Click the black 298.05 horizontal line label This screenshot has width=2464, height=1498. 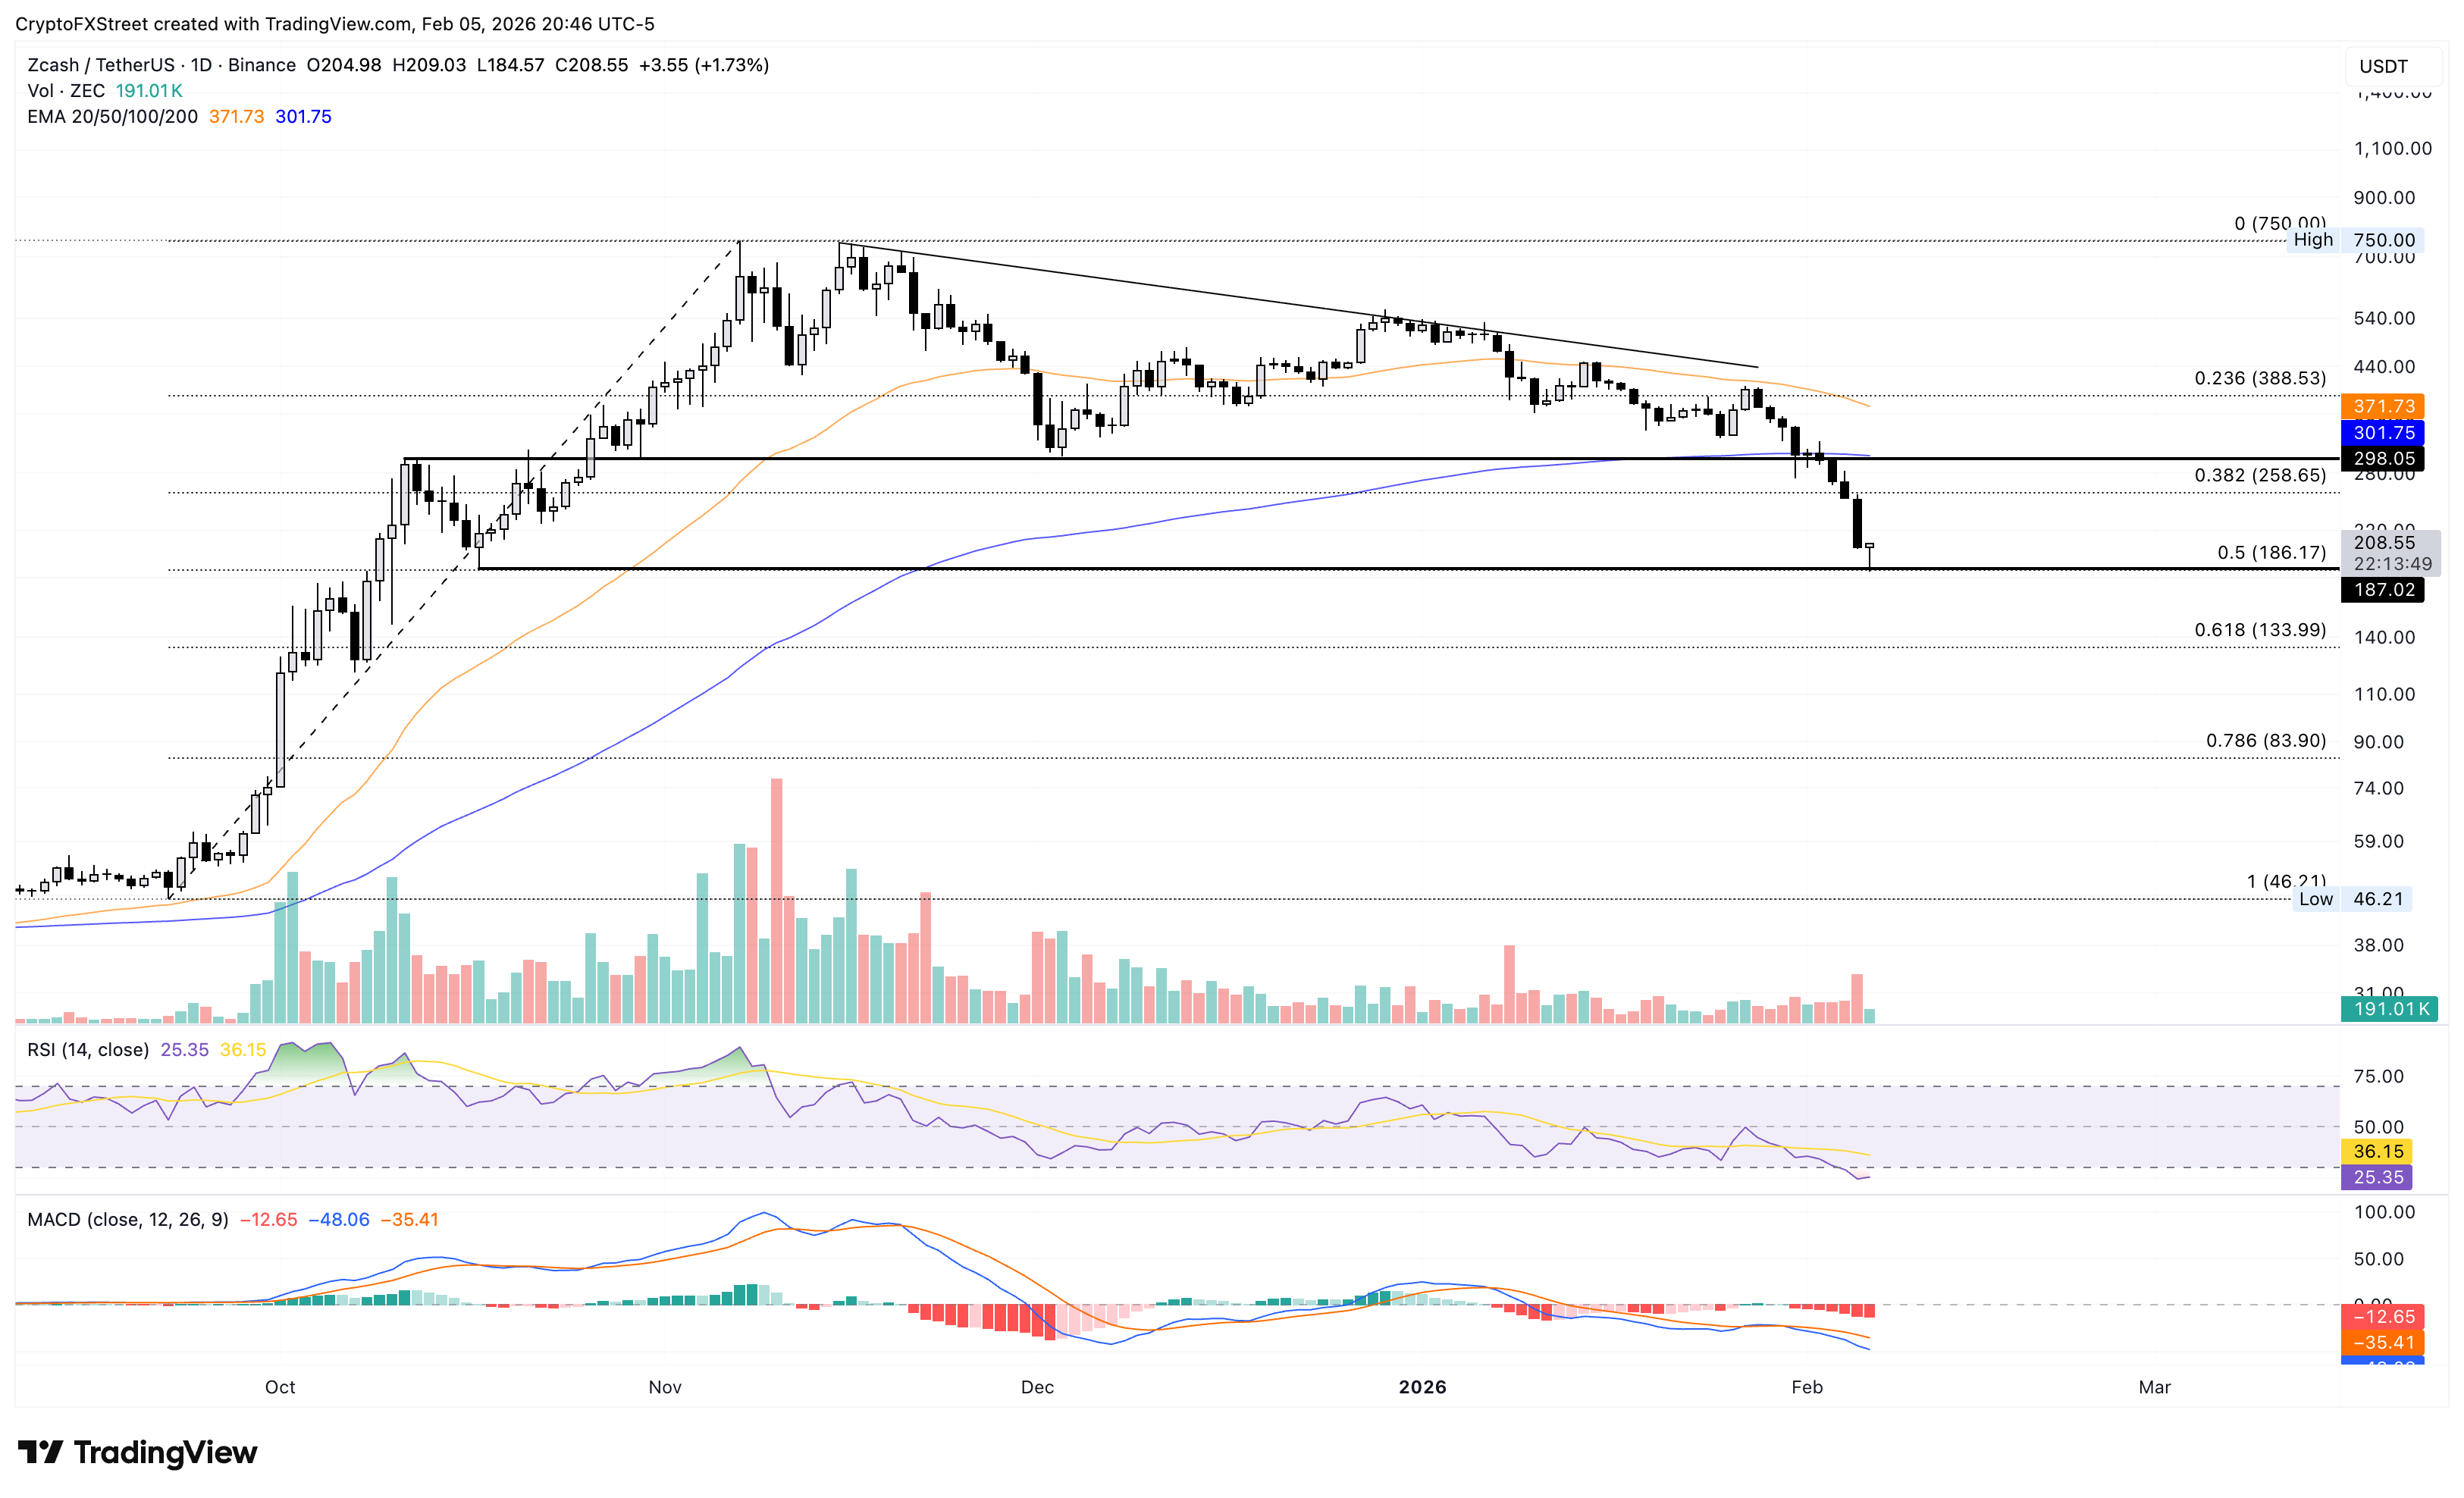(x=2382, y=458)
